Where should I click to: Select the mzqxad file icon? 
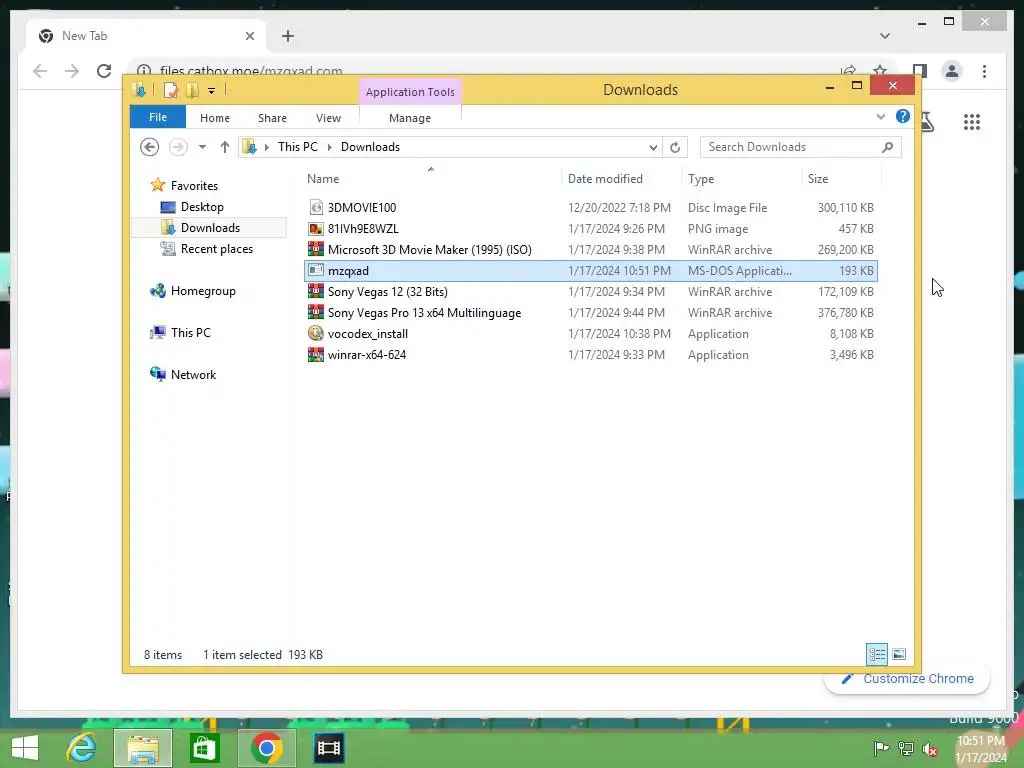pyautogui.click(x=316, y=270)
